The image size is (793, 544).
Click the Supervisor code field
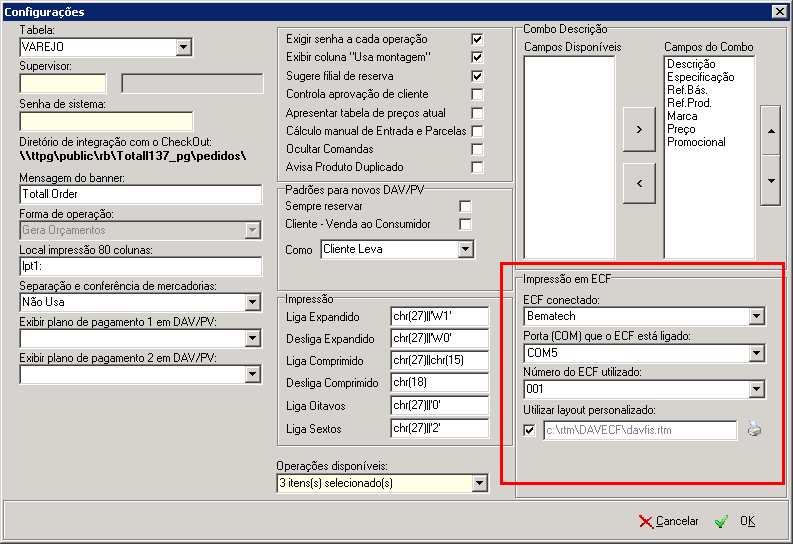[x=63, y=83]
